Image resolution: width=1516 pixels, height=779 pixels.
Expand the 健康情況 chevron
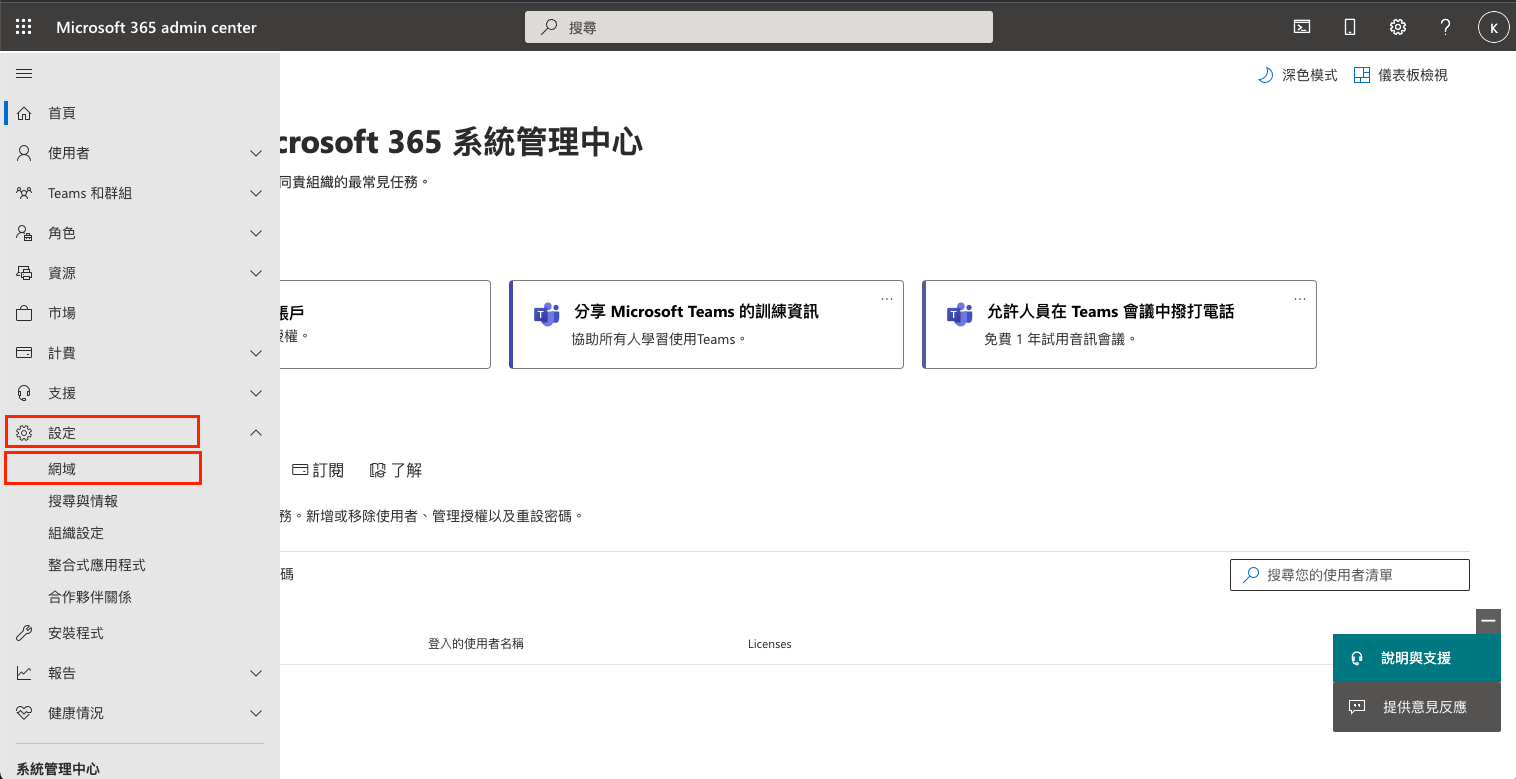pos(256,713)
